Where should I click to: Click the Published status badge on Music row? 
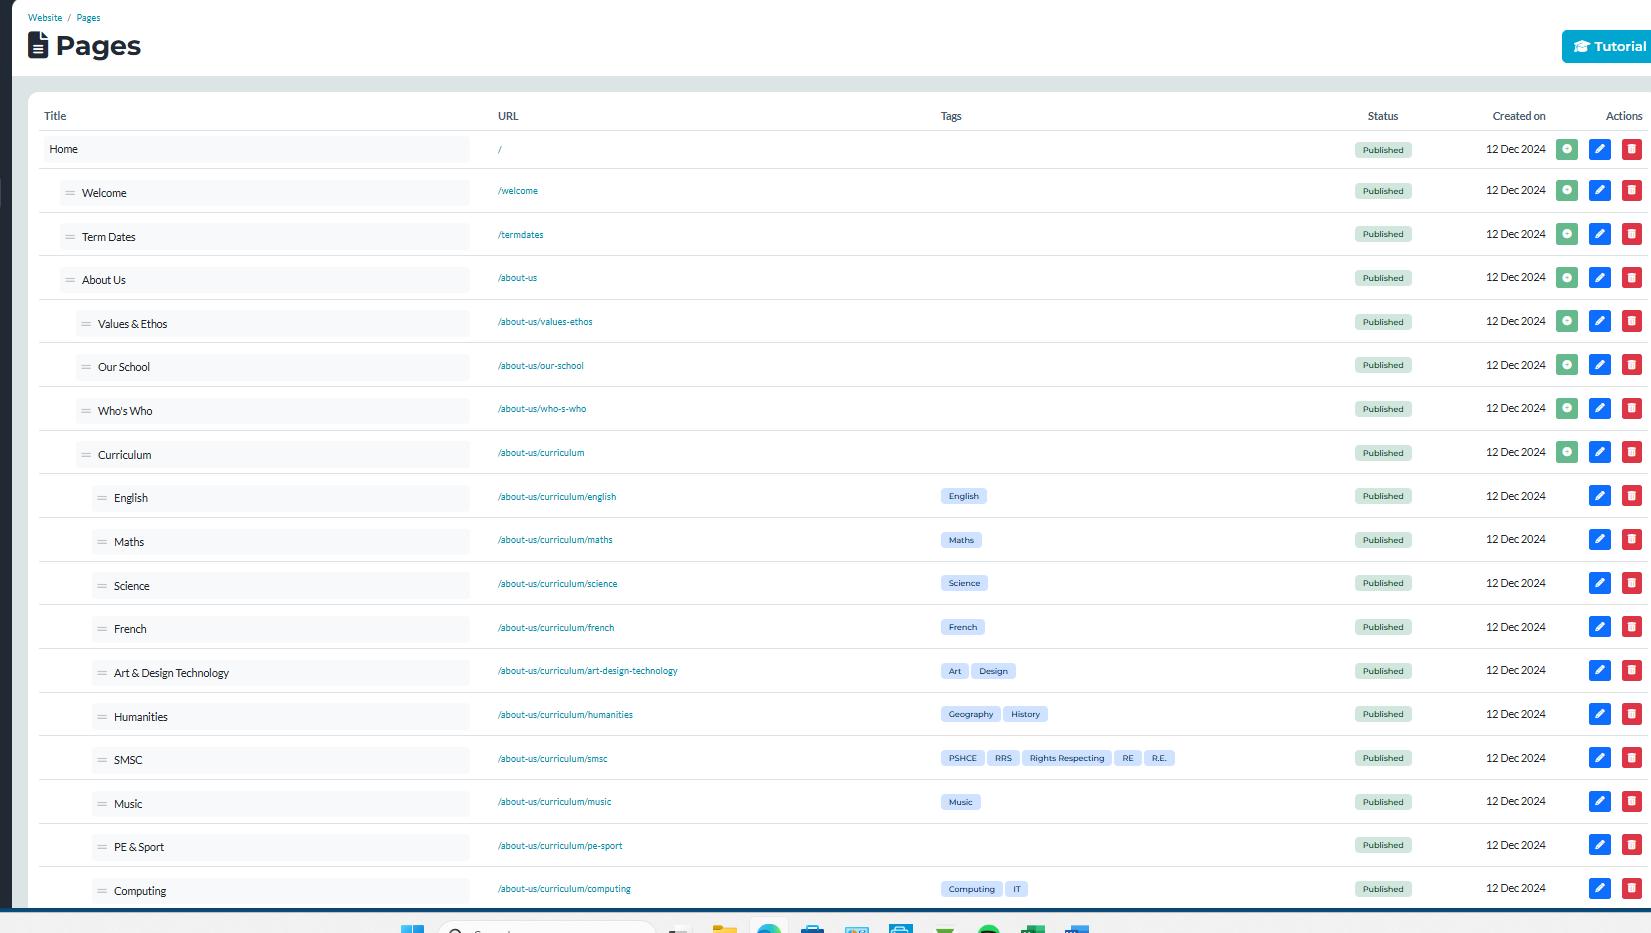click(x=1383, y=802)
